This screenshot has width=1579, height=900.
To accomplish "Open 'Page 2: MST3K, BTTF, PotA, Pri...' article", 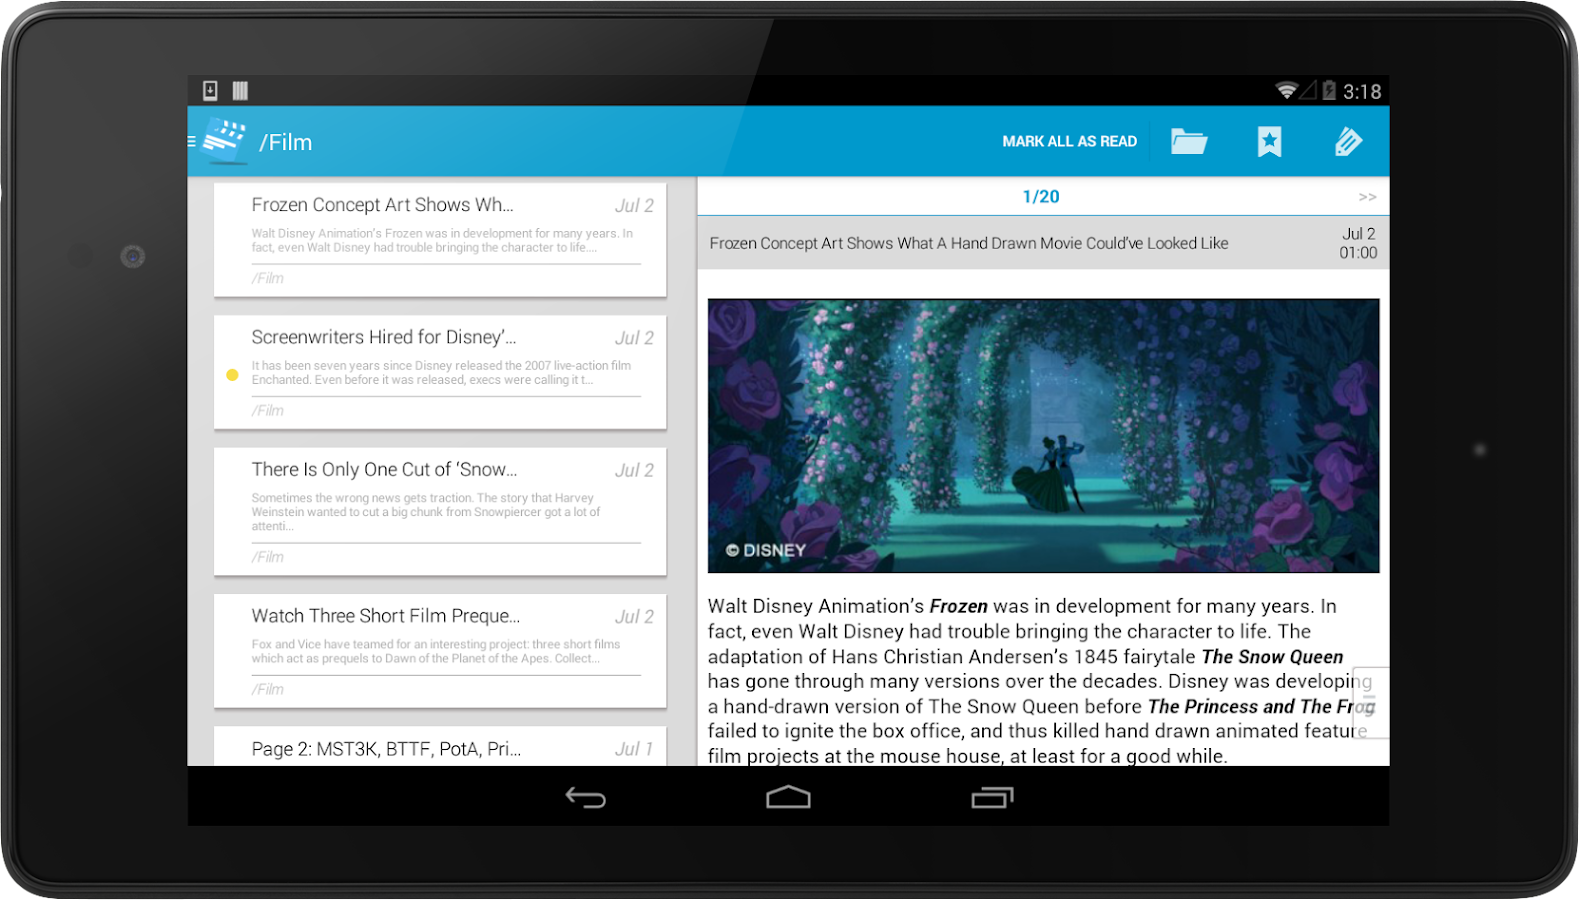I will point(440,746).
